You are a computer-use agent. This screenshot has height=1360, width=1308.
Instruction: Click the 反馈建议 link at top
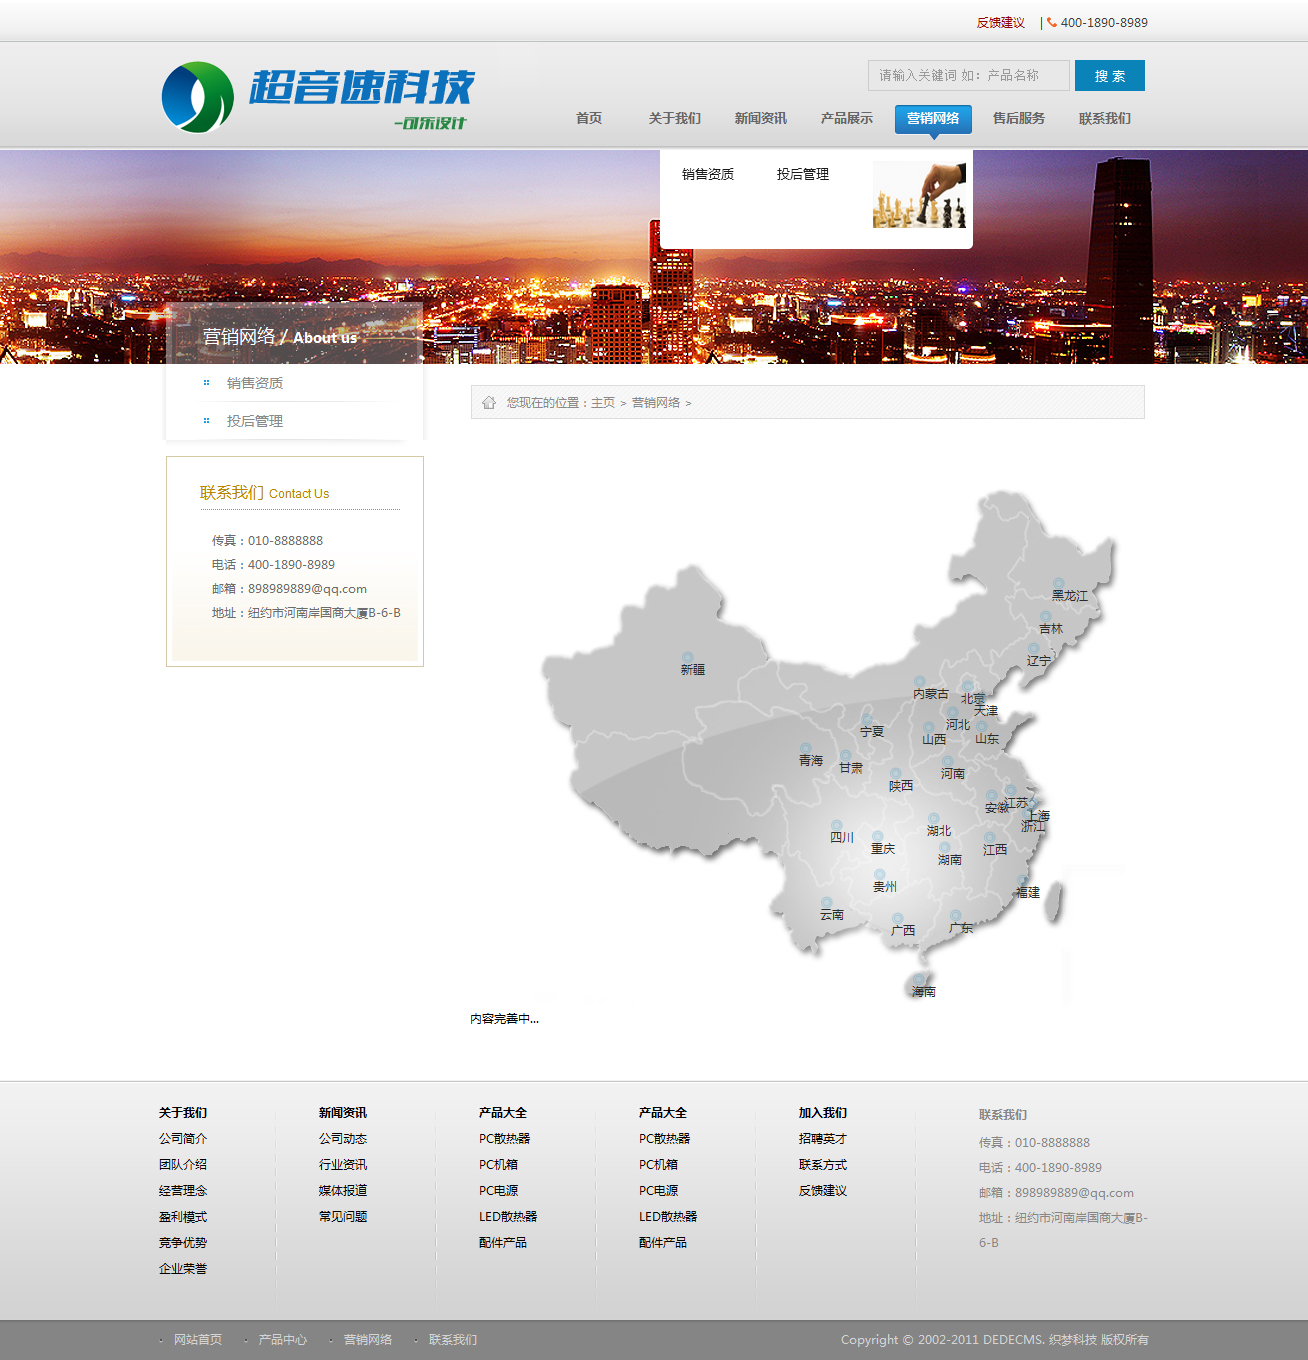point(1000,22)
